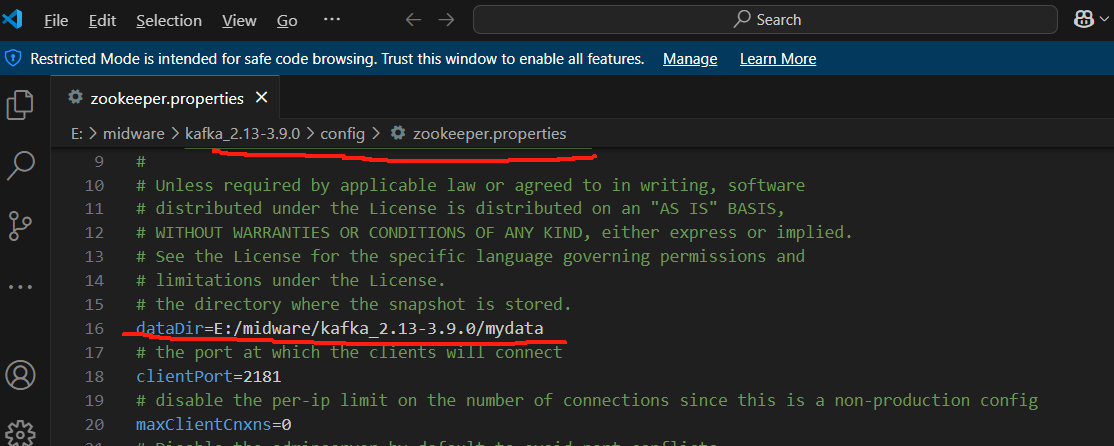The height and width of the screenshot is (446, 1114).
Task: Show additional views ellipsis in activity bar
Action: 20,288
